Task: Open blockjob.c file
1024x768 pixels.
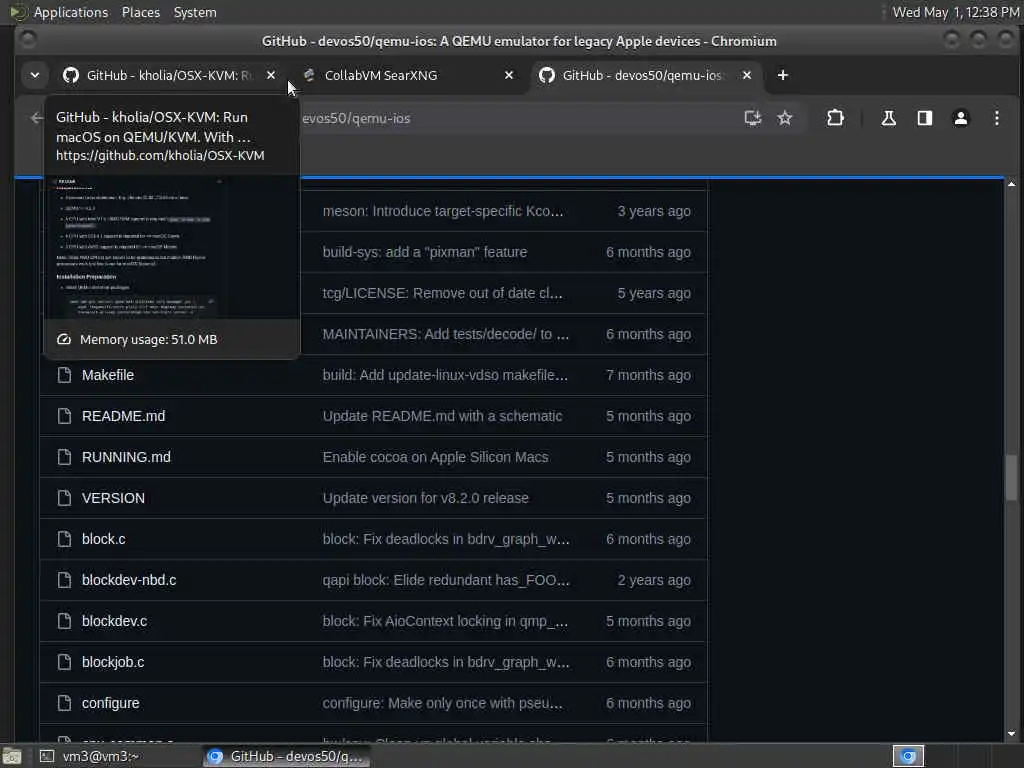Action: pyautogui.click(x=113, y=662)
